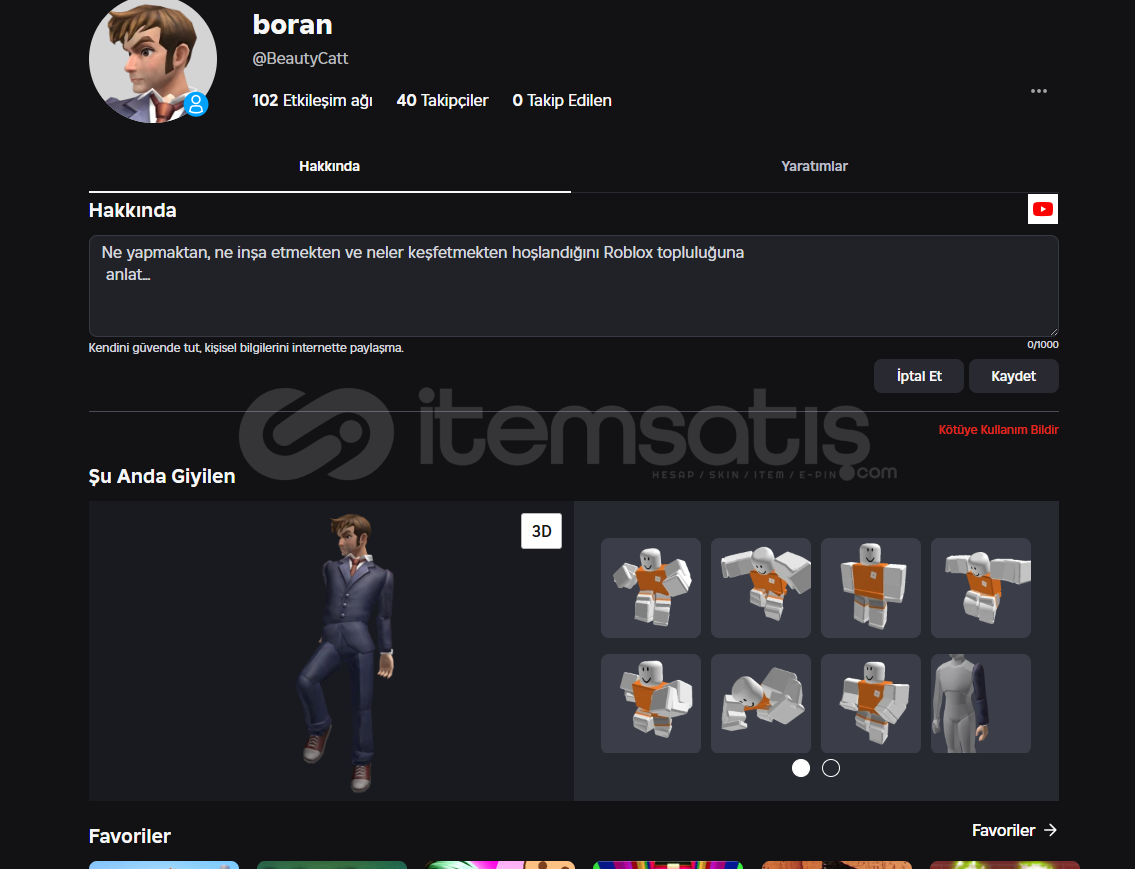Select the gray mannequin torso thumbnail
This screenshot has width=1135, height=869.
pos(981,703)
